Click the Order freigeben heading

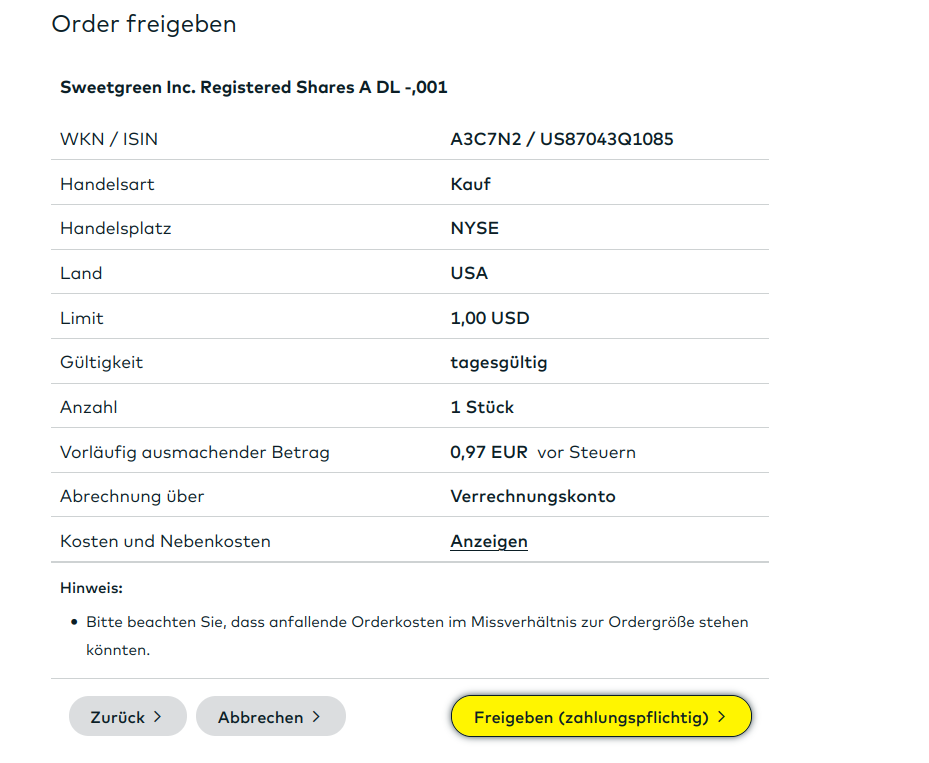pyautogui.click(x=144, y=24)
